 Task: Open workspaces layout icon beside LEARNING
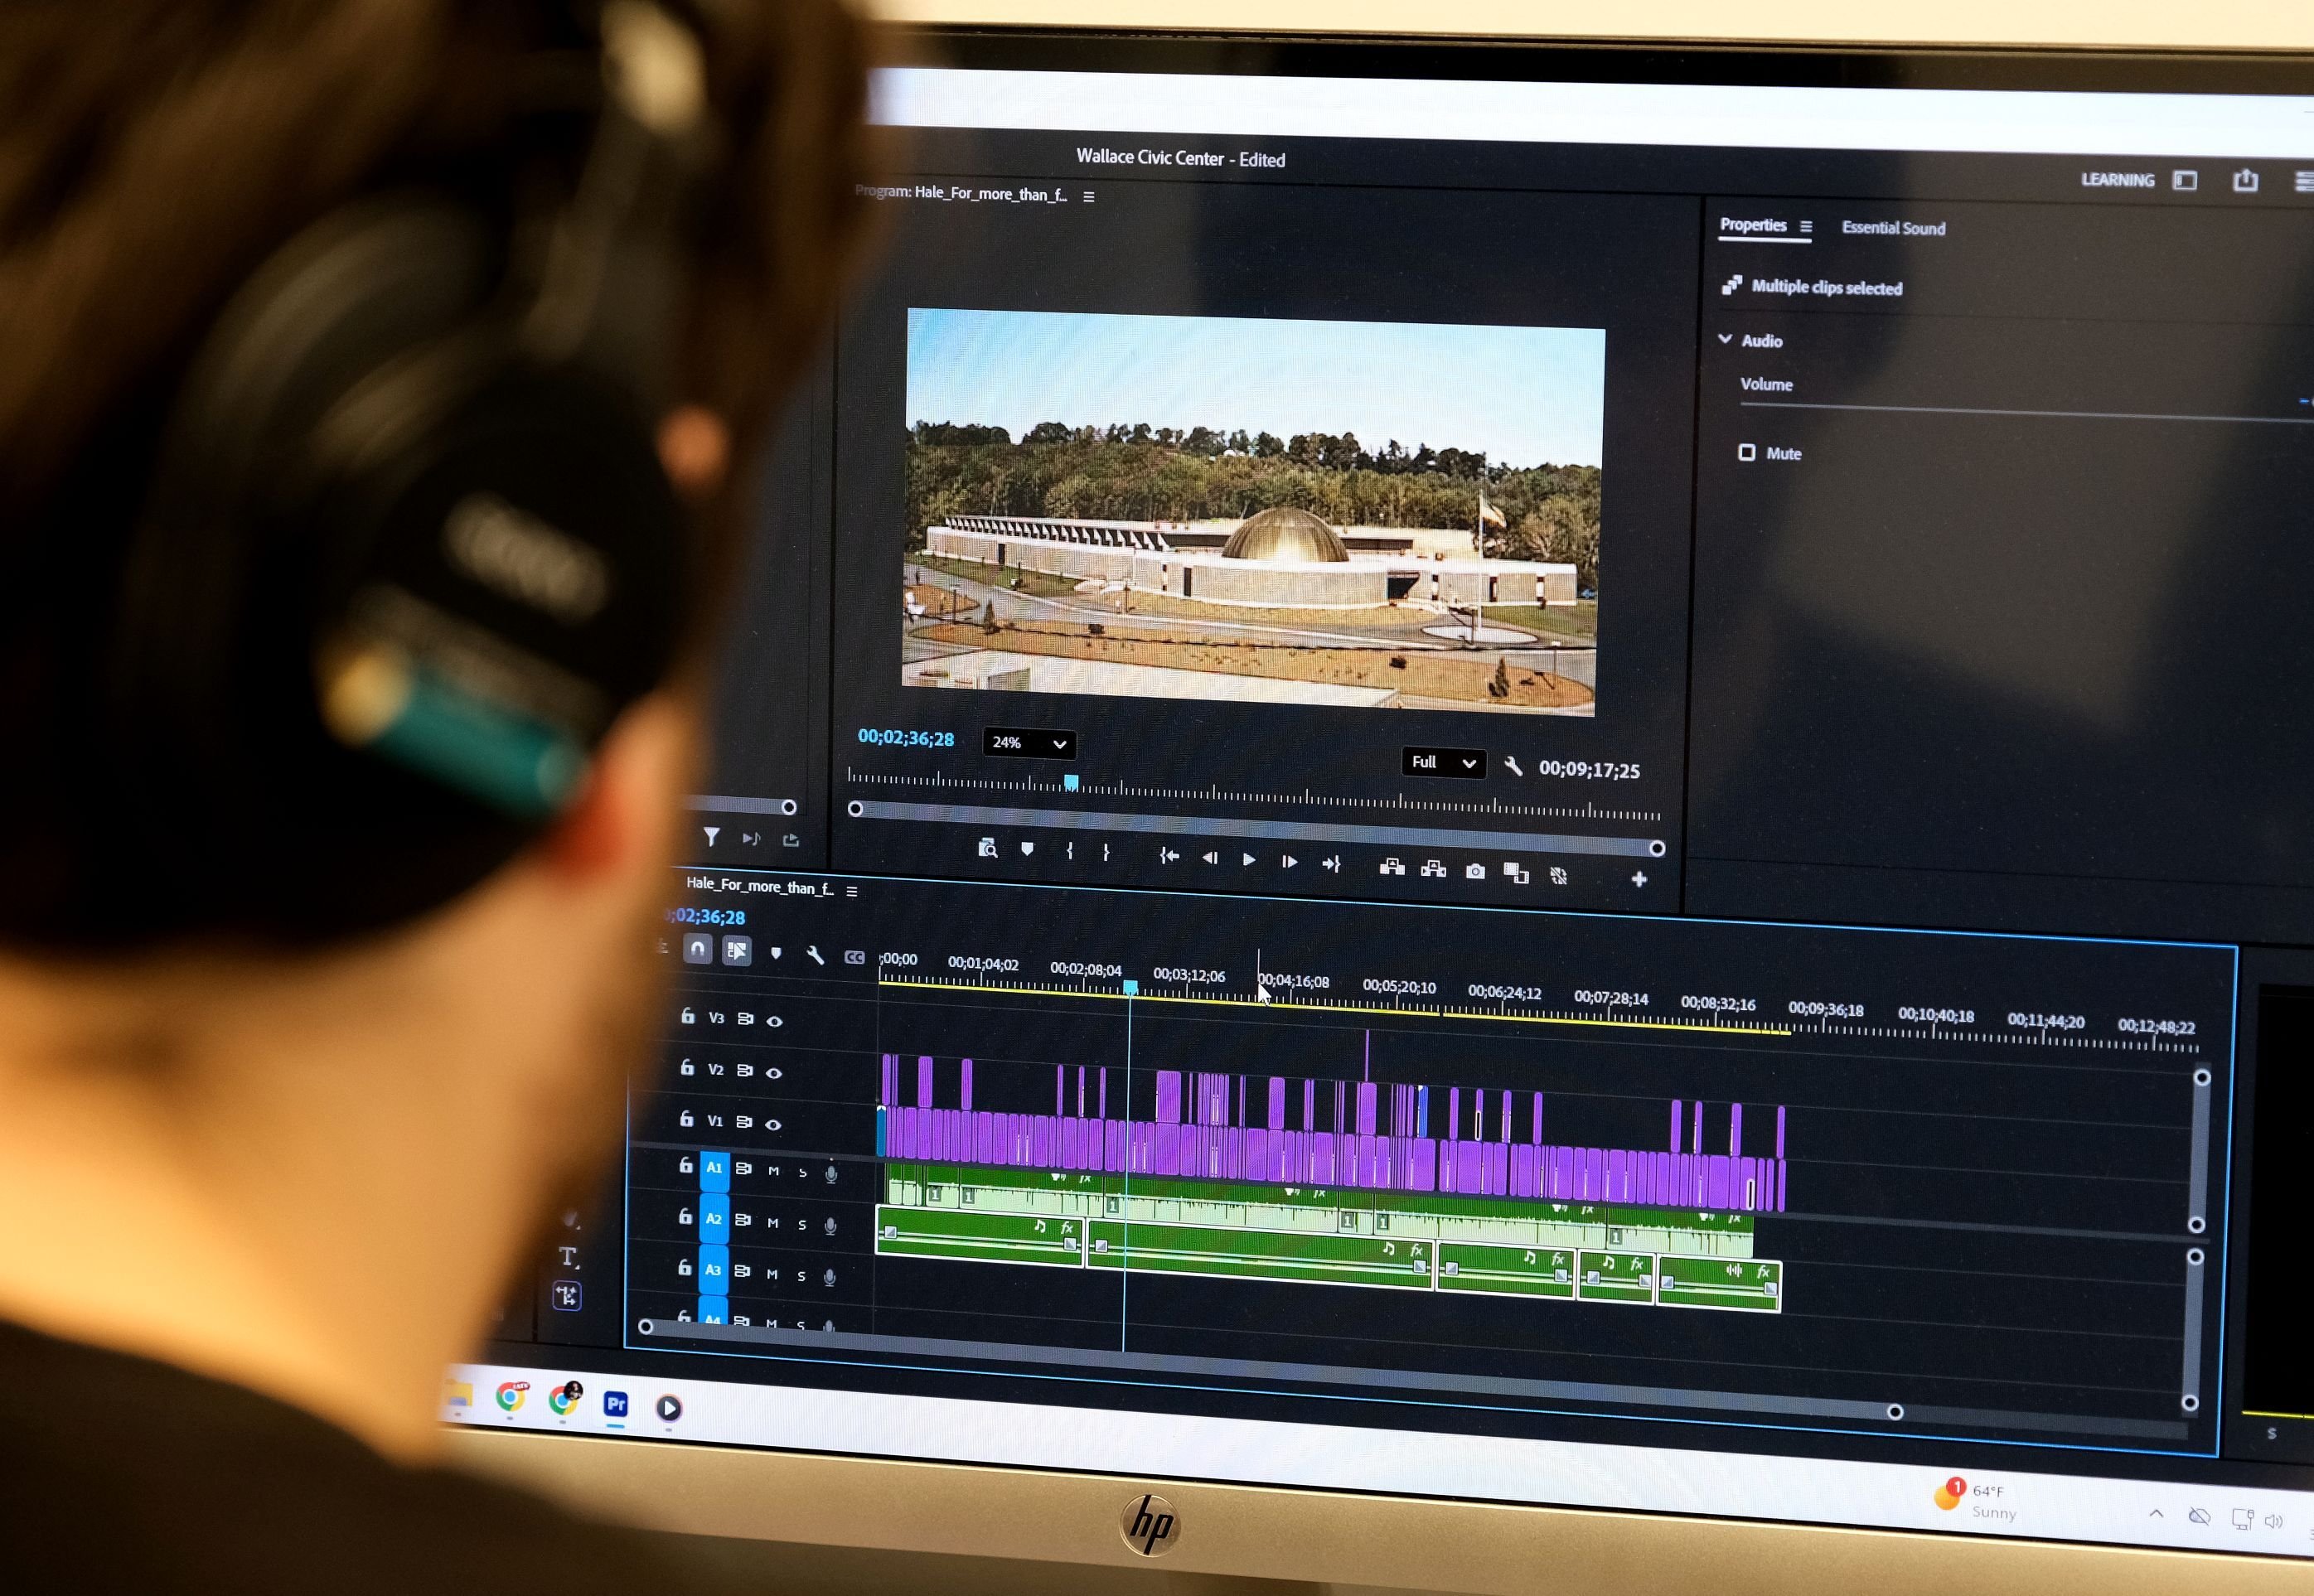2185,180
